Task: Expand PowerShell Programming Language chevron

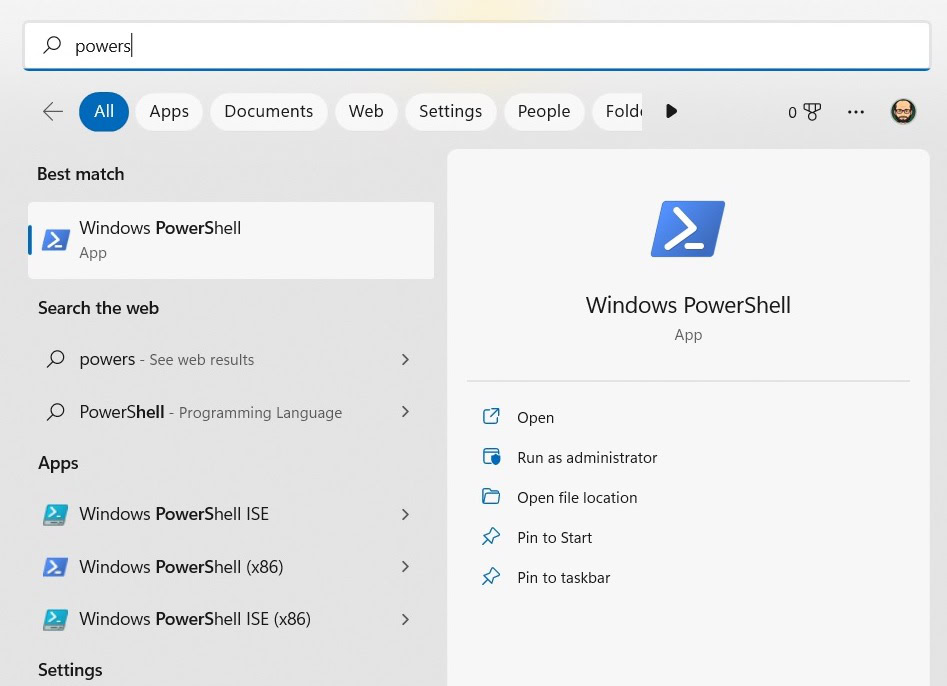Action: tap(405, 412)
